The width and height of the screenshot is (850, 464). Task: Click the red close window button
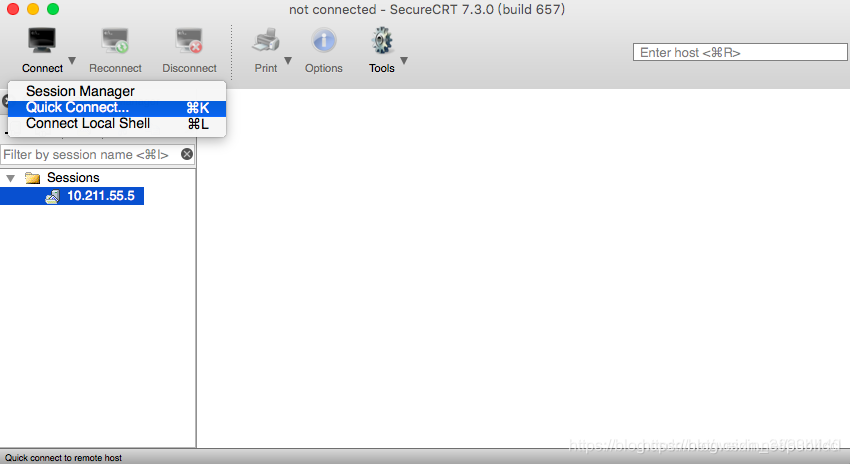click(x=12, y=9)
